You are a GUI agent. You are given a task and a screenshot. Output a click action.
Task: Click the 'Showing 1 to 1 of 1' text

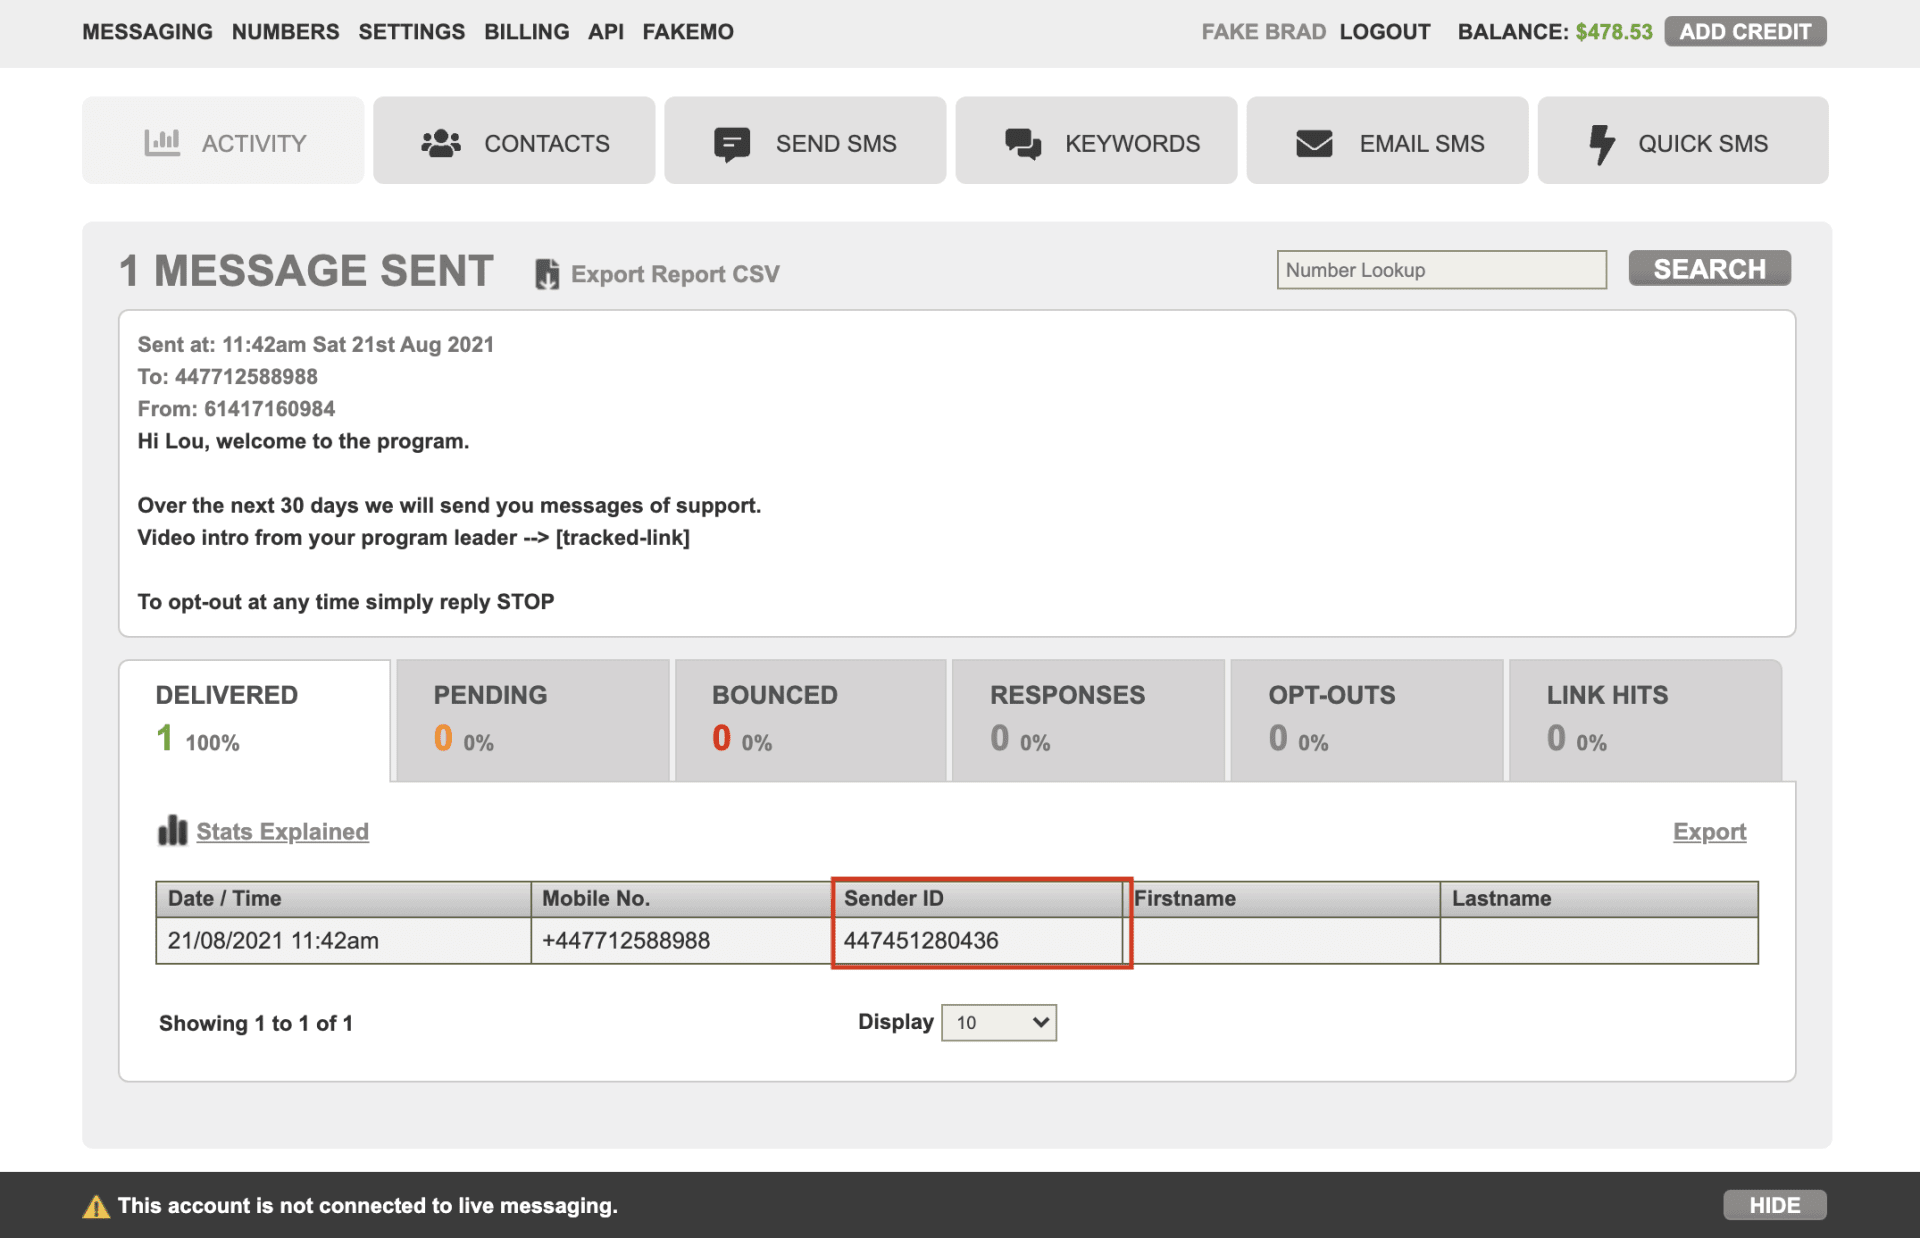256,1023
